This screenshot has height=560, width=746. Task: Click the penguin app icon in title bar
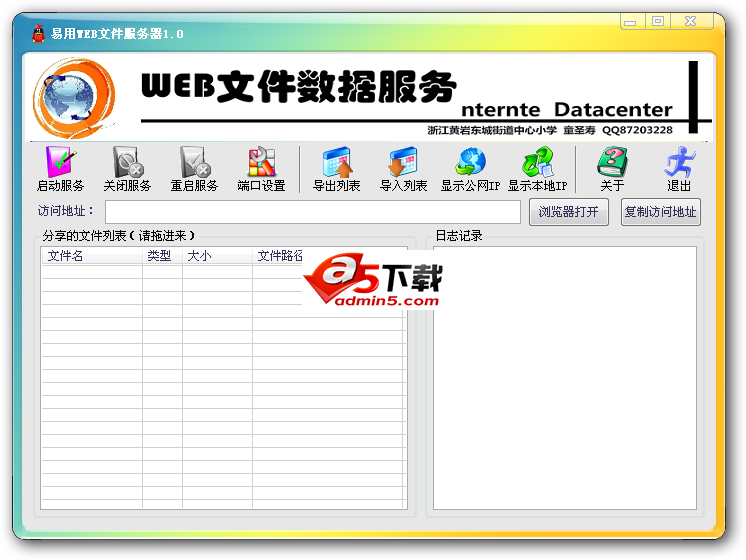click(x=39, y=34)
